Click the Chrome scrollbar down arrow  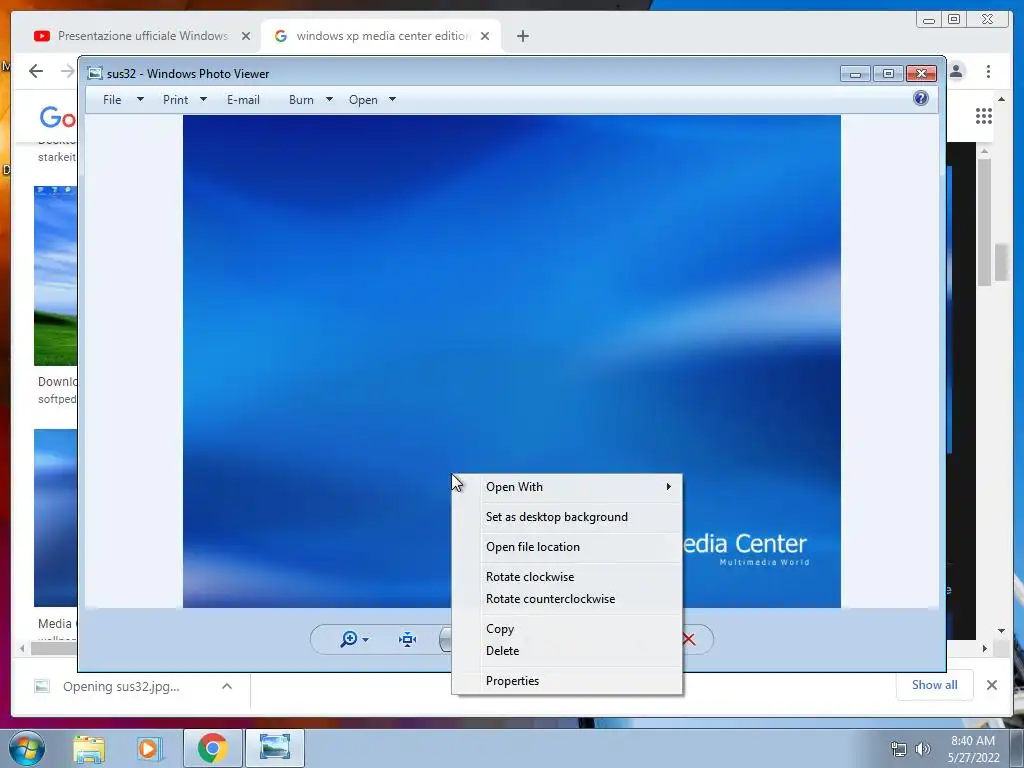(x=1001, y=631)
